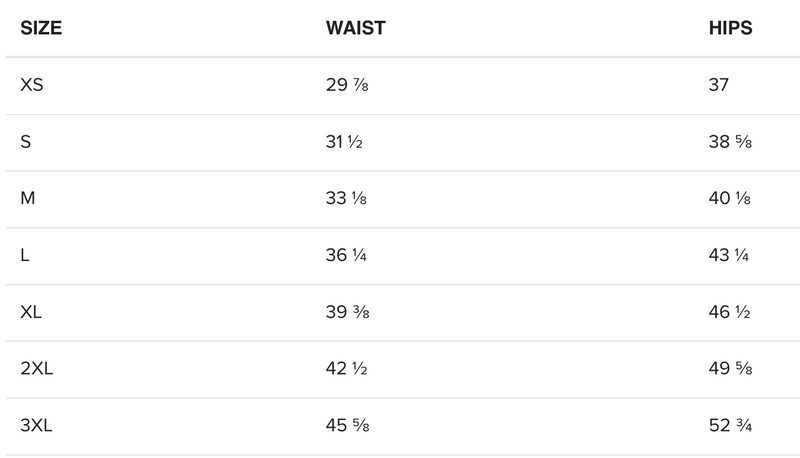800x458 pixels.
Task: Click the S waist value 31 ½
Action: (x=344, y=142)
